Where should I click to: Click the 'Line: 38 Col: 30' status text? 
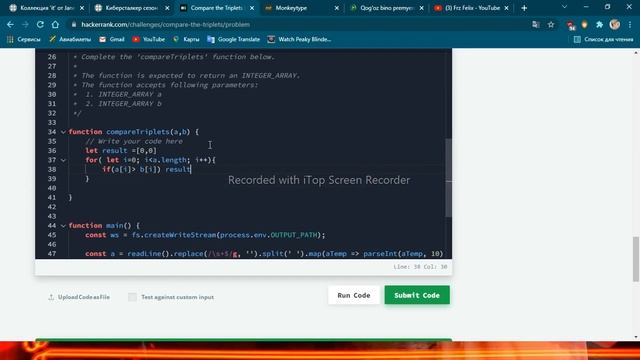click(x=420, y=267)
